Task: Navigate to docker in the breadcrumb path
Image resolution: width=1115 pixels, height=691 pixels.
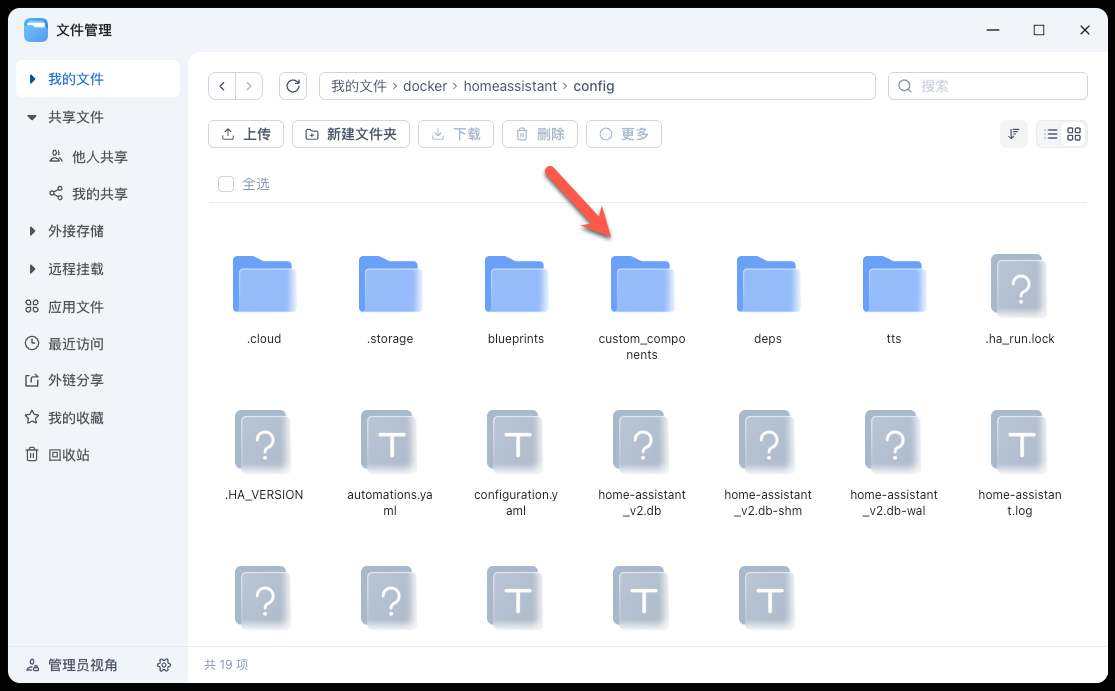Action: click(x=425, y=86)
